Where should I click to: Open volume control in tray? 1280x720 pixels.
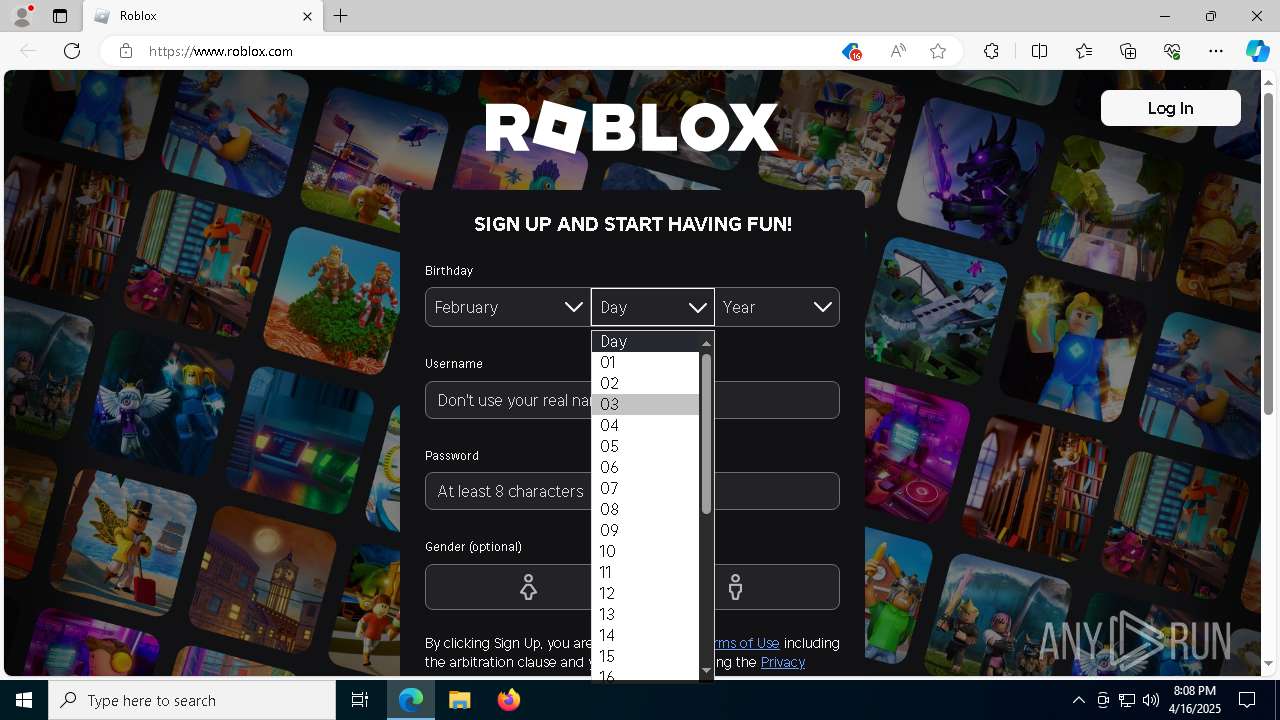pyautogui.click(x=1151, y=700)
